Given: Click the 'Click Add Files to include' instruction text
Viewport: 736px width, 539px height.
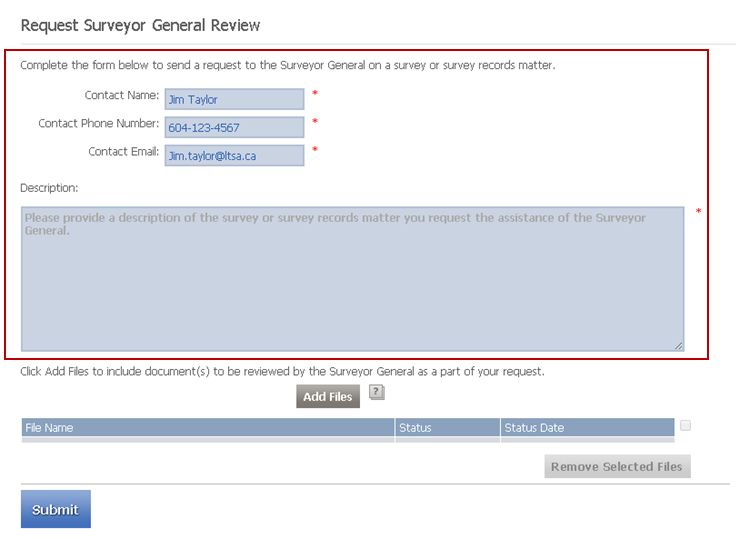Looking at the screenshot, I should pos(282,371).
